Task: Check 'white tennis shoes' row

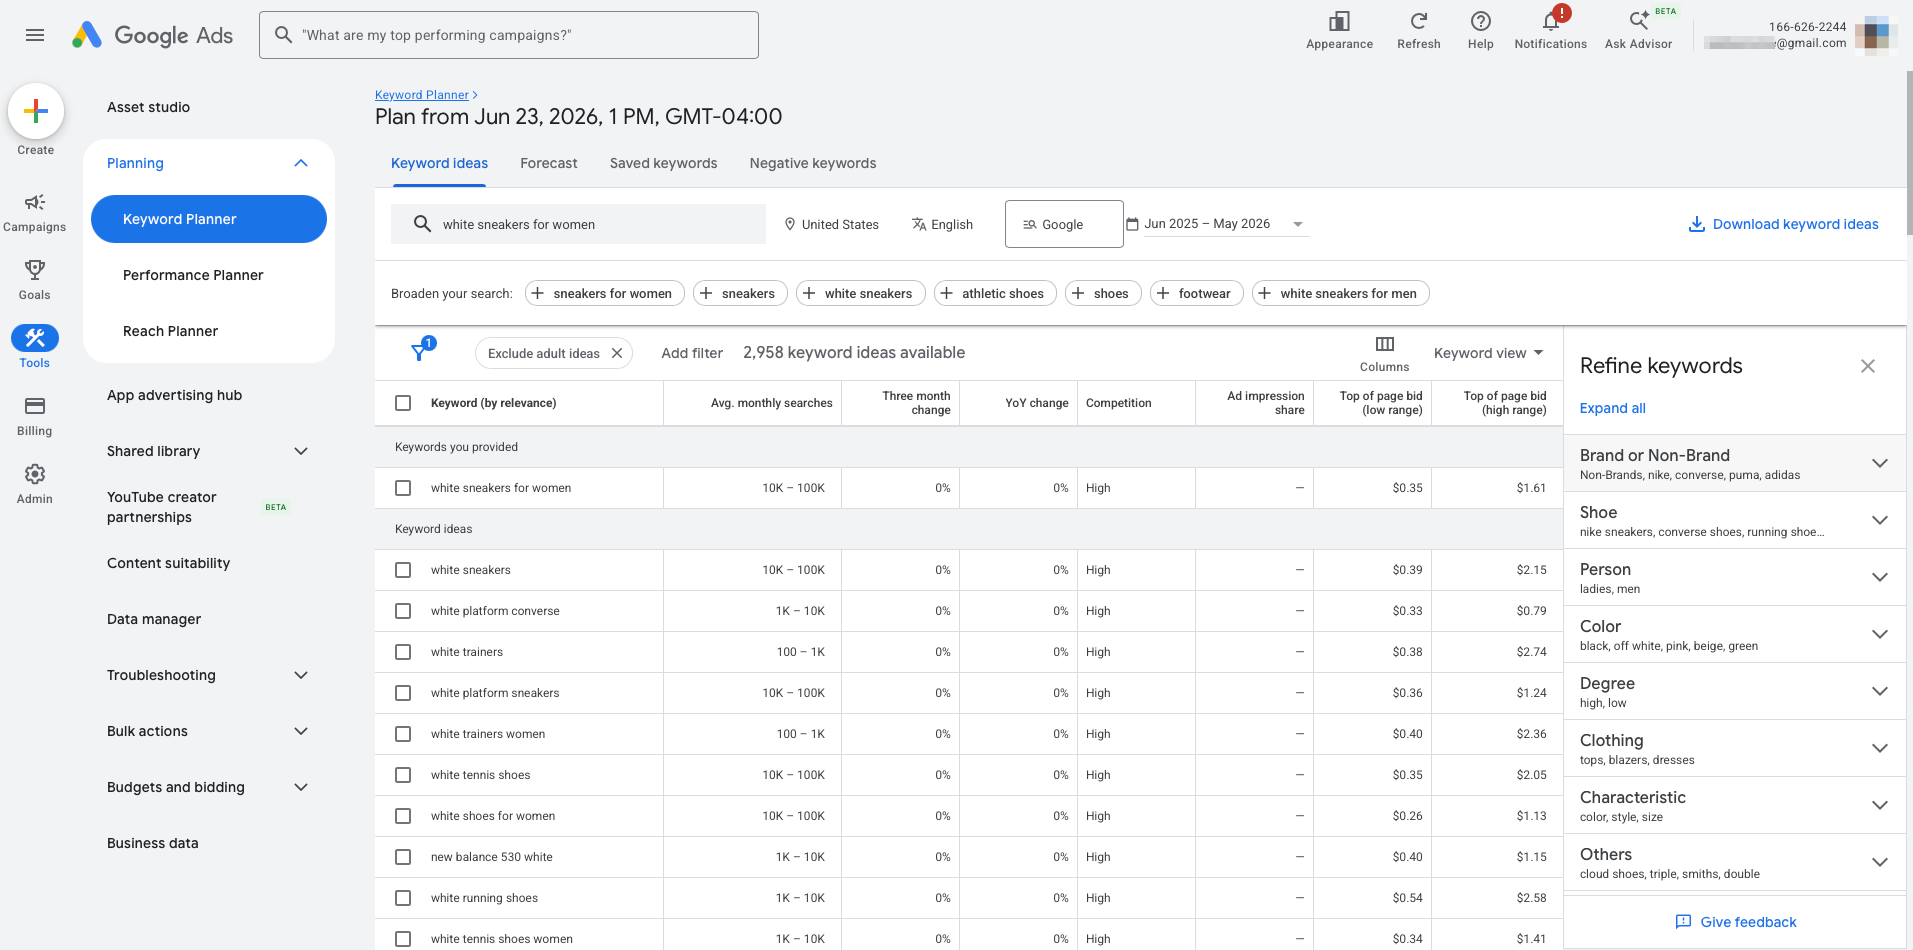Action: pos(403,775)
